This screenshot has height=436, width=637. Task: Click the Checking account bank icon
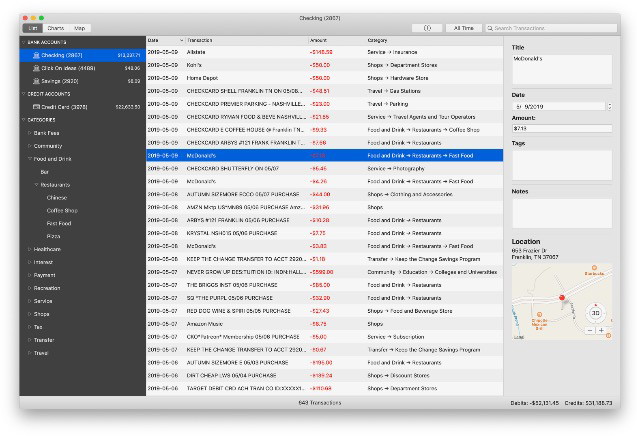[x=37, y=55]
